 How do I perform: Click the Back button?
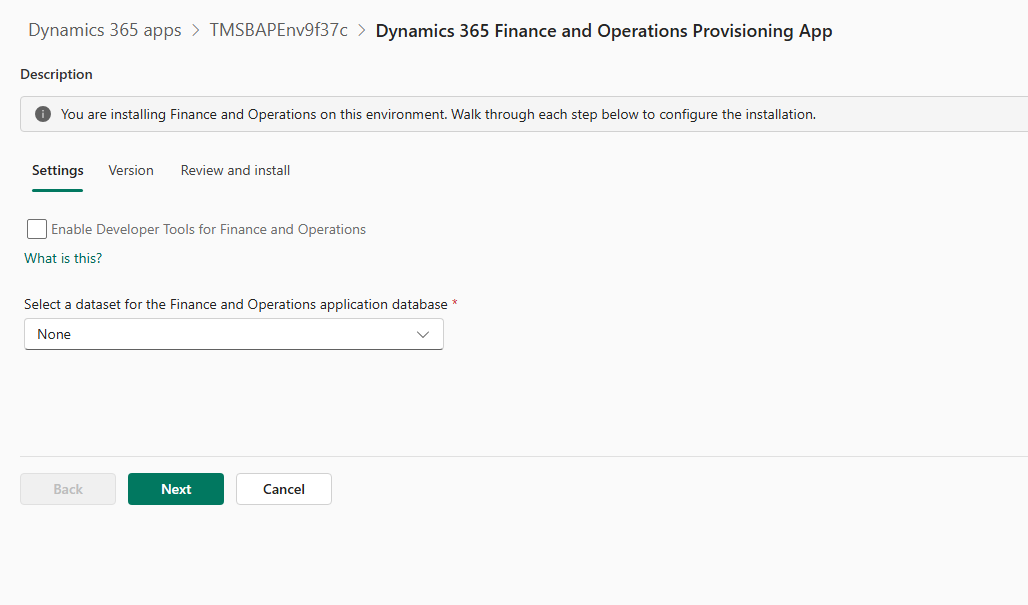[x=68, y=489]
